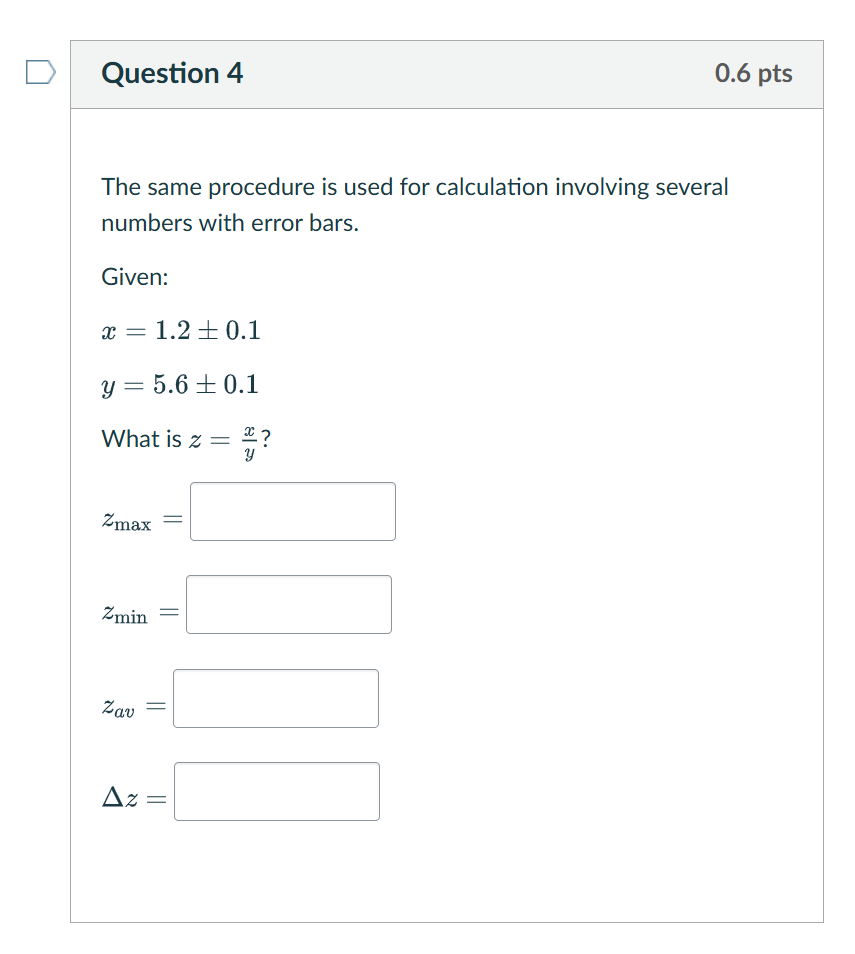Click the y = 5.6 ± 0.1 equation
This screenshot has height=954, width=855.
(x=180, y=384)
